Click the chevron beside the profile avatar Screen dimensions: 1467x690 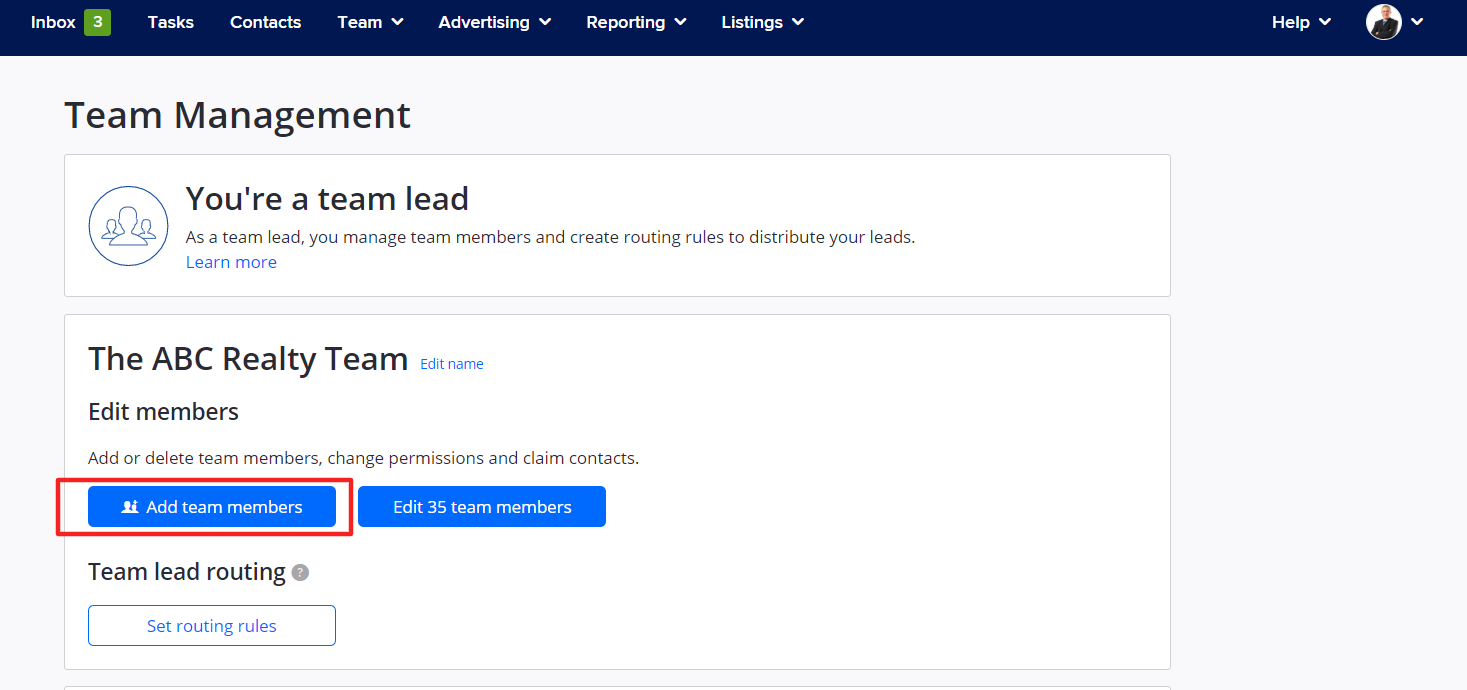coord(1417,22)
